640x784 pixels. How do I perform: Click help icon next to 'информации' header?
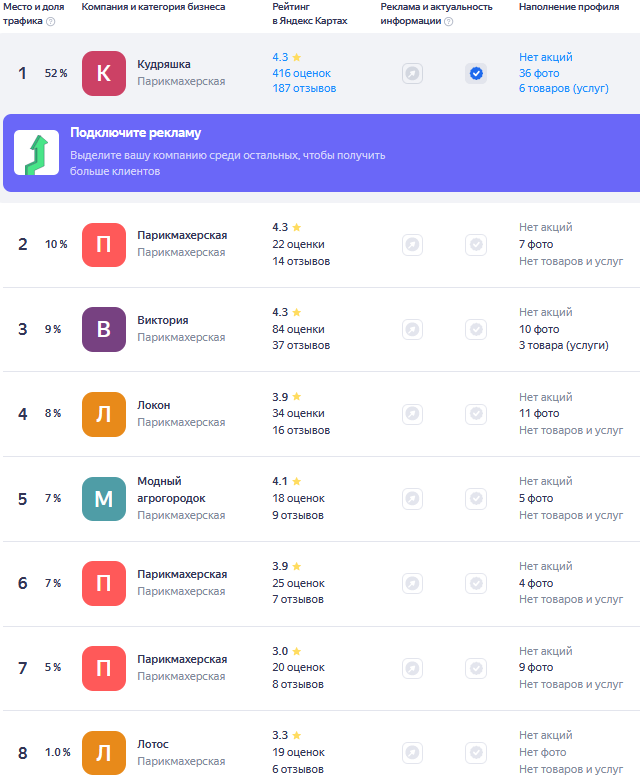click(x=448, y=22)
